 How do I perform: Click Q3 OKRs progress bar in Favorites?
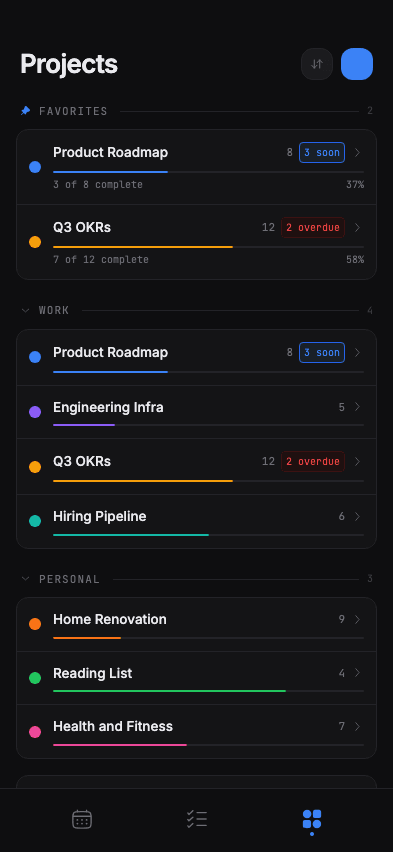coord(208,247)
